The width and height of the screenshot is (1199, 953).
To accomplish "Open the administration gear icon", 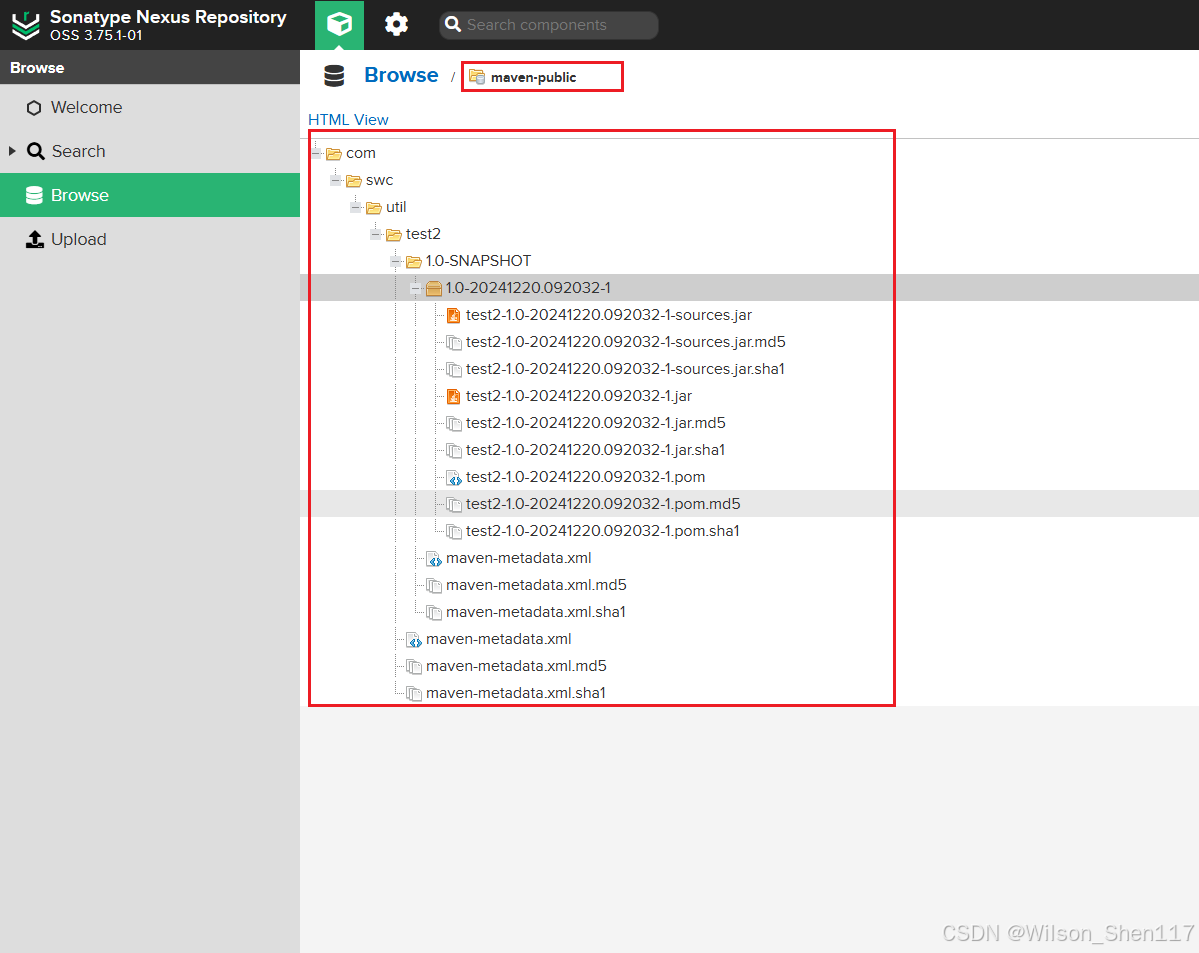I will coord(396,24).
